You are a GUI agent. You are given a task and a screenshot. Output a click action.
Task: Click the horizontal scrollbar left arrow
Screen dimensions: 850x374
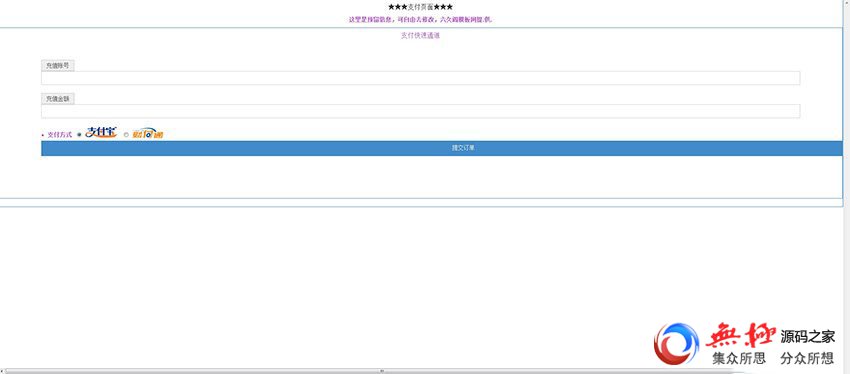(2, 371)
